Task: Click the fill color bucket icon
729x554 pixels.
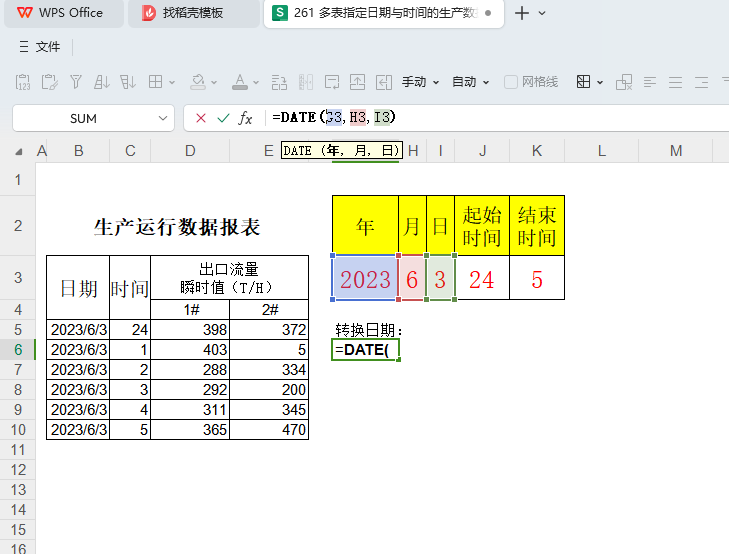Action: (198, 82)
